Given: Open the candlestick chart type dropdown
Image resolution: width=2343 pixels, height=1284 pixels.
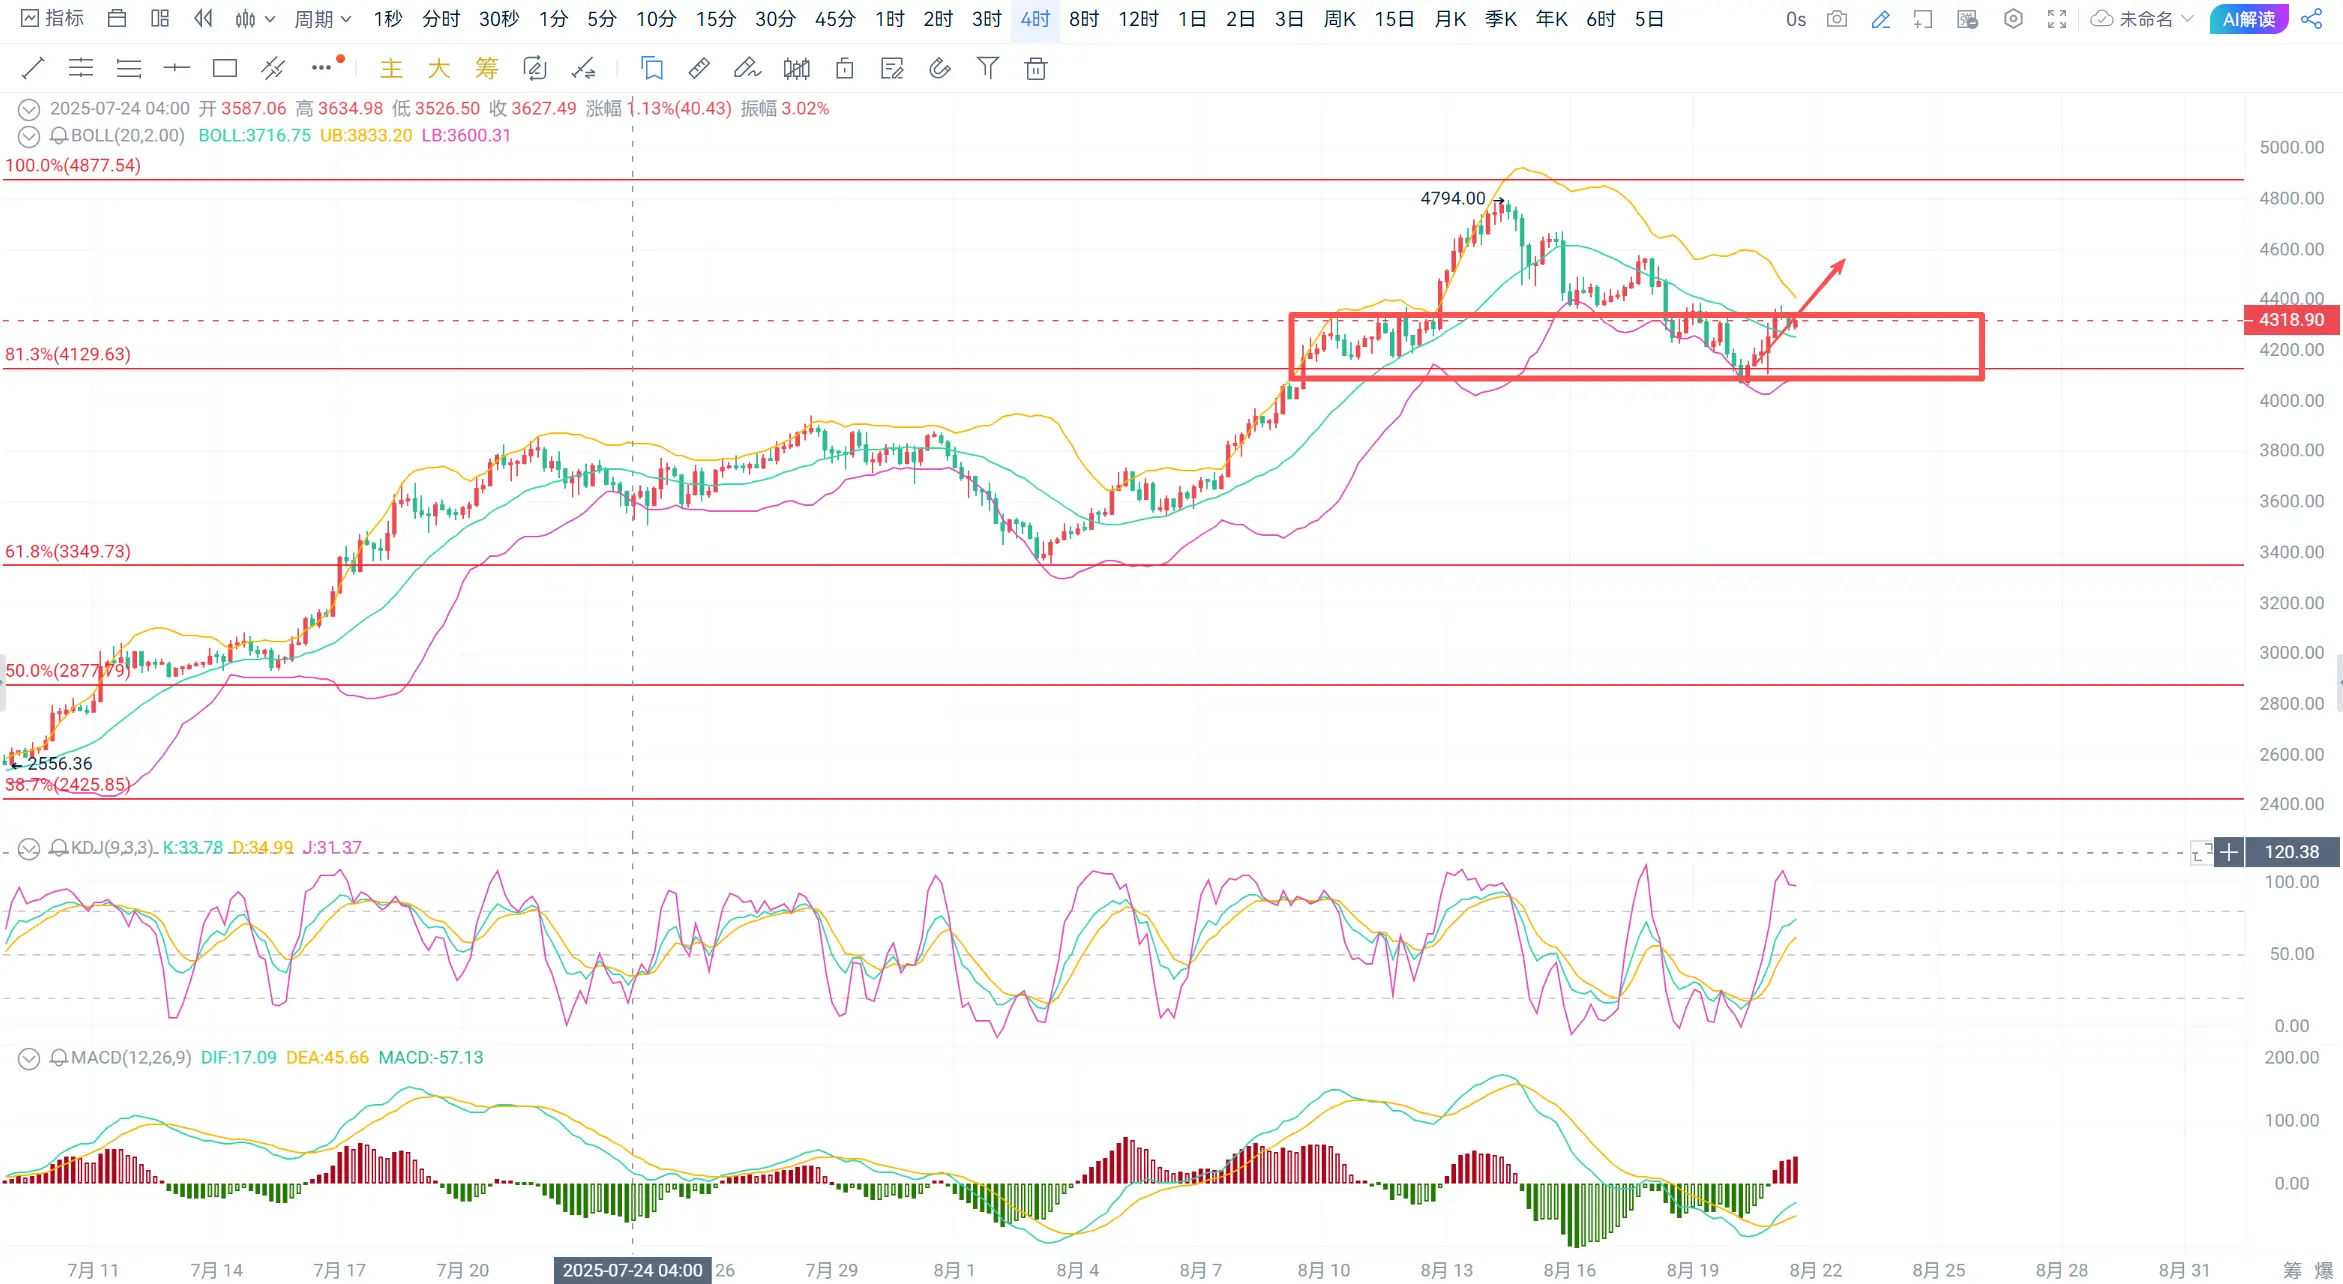Looking at the screenshot, I should [x=254, y=18].
